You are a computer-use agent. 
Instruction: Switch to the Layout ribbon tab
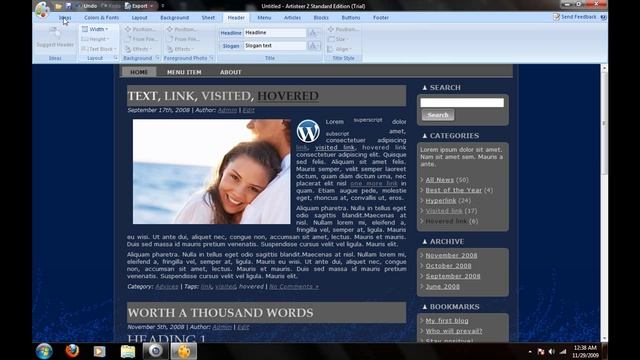[139, 18]
